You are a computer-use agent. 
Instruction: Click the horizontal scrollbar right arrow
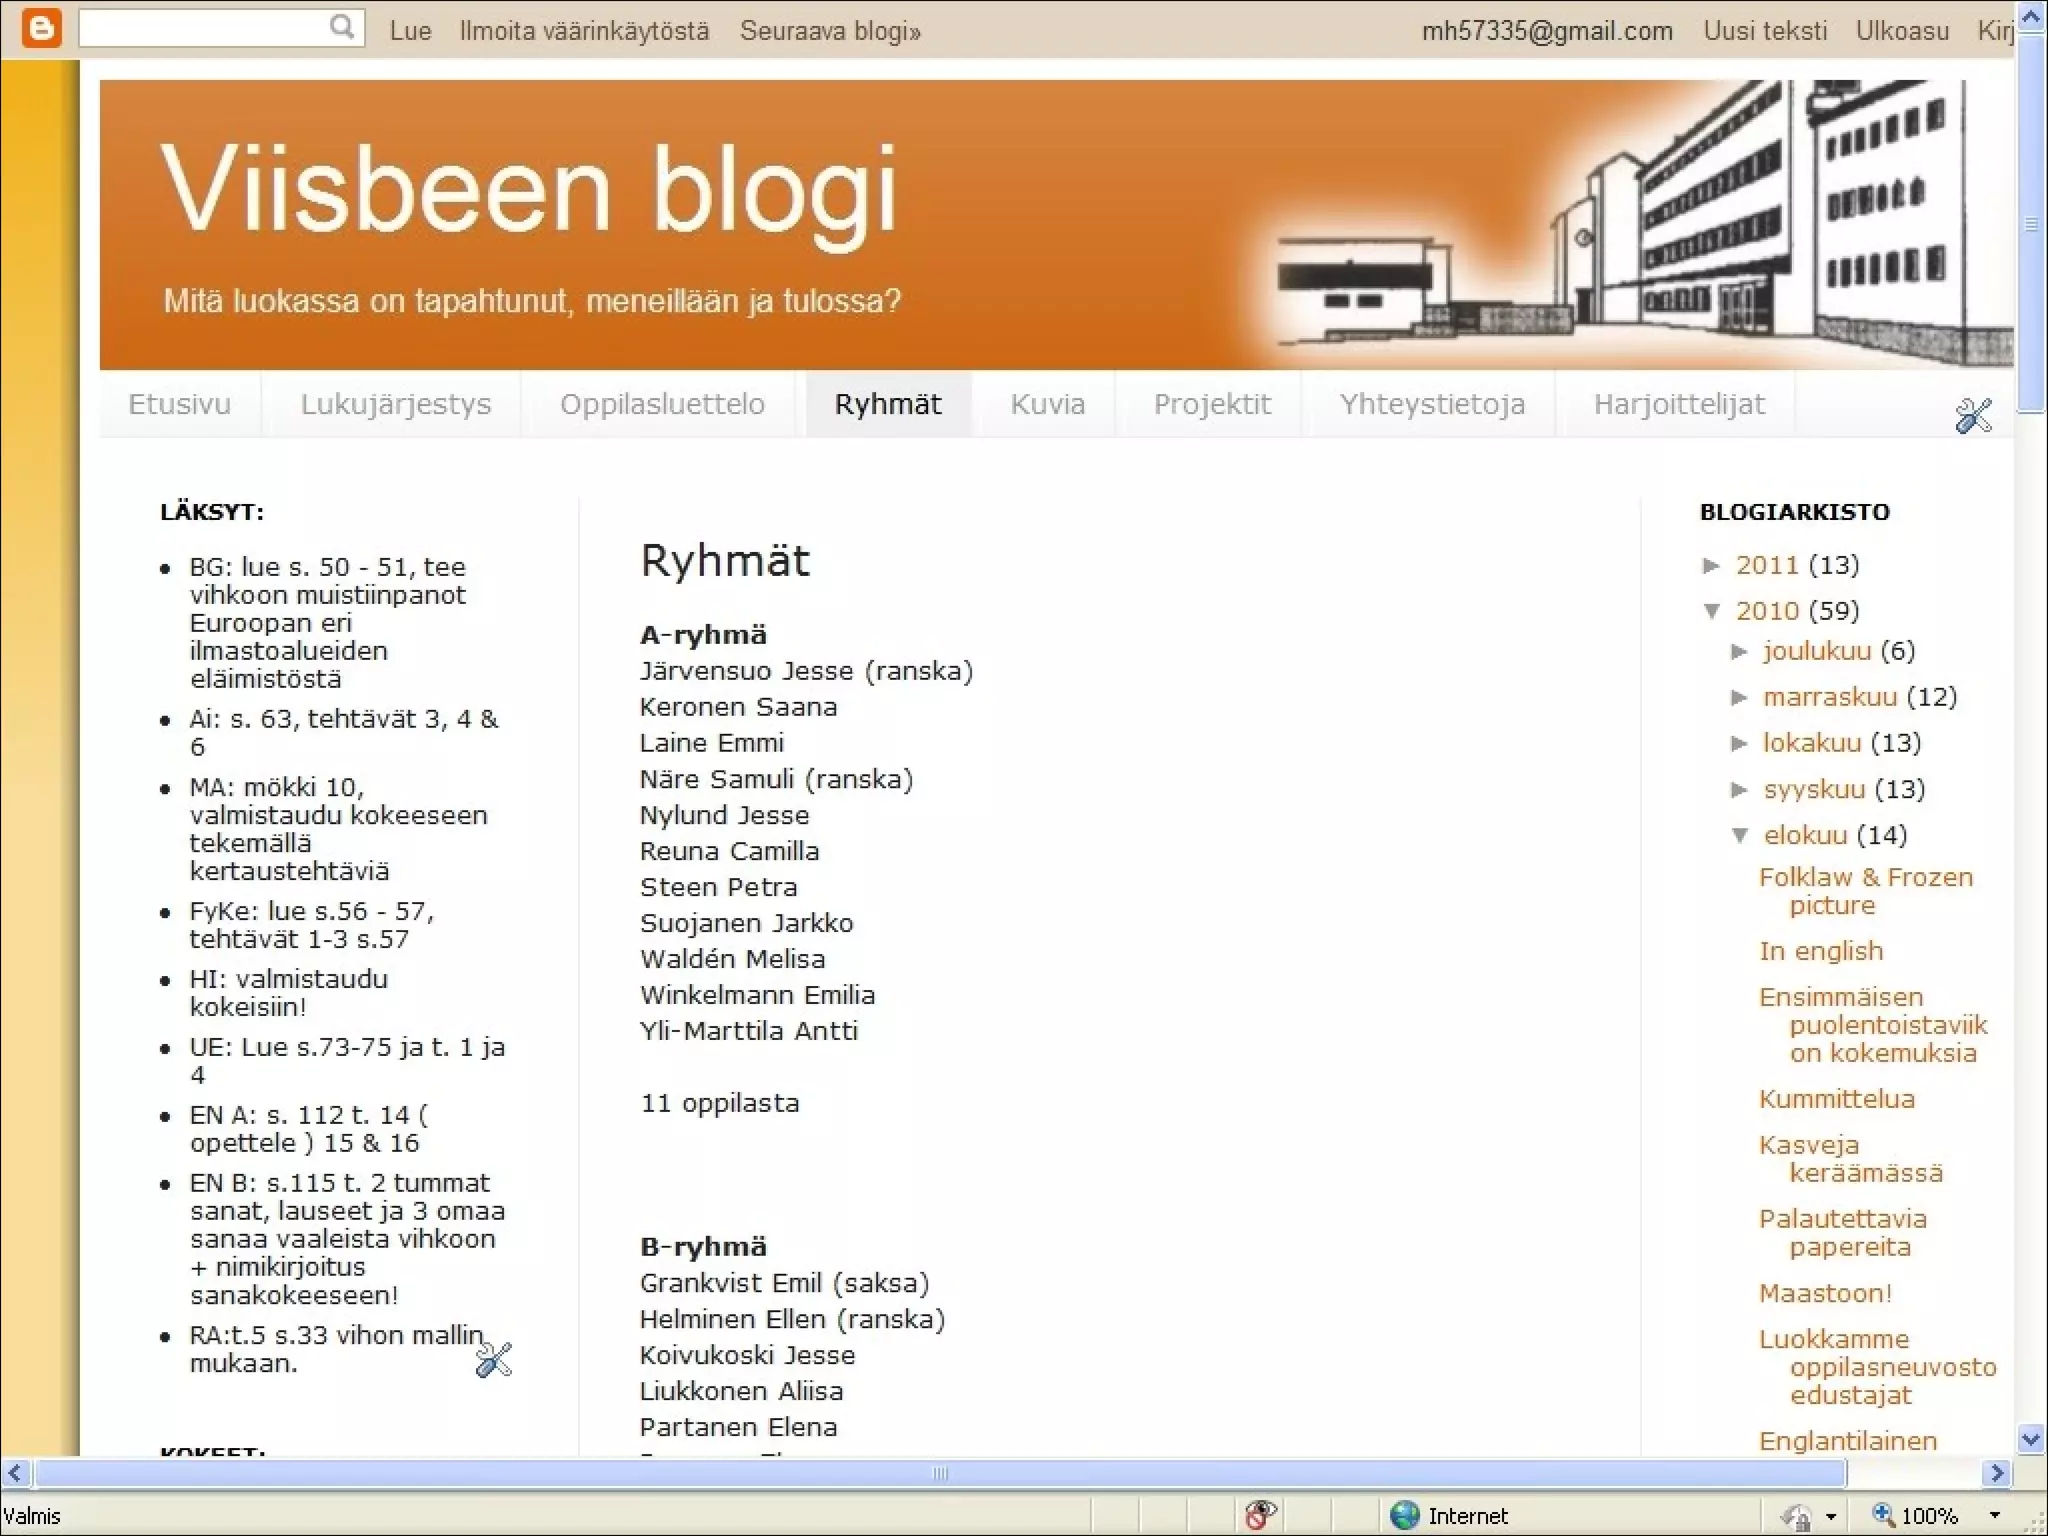point(1997,1473)
